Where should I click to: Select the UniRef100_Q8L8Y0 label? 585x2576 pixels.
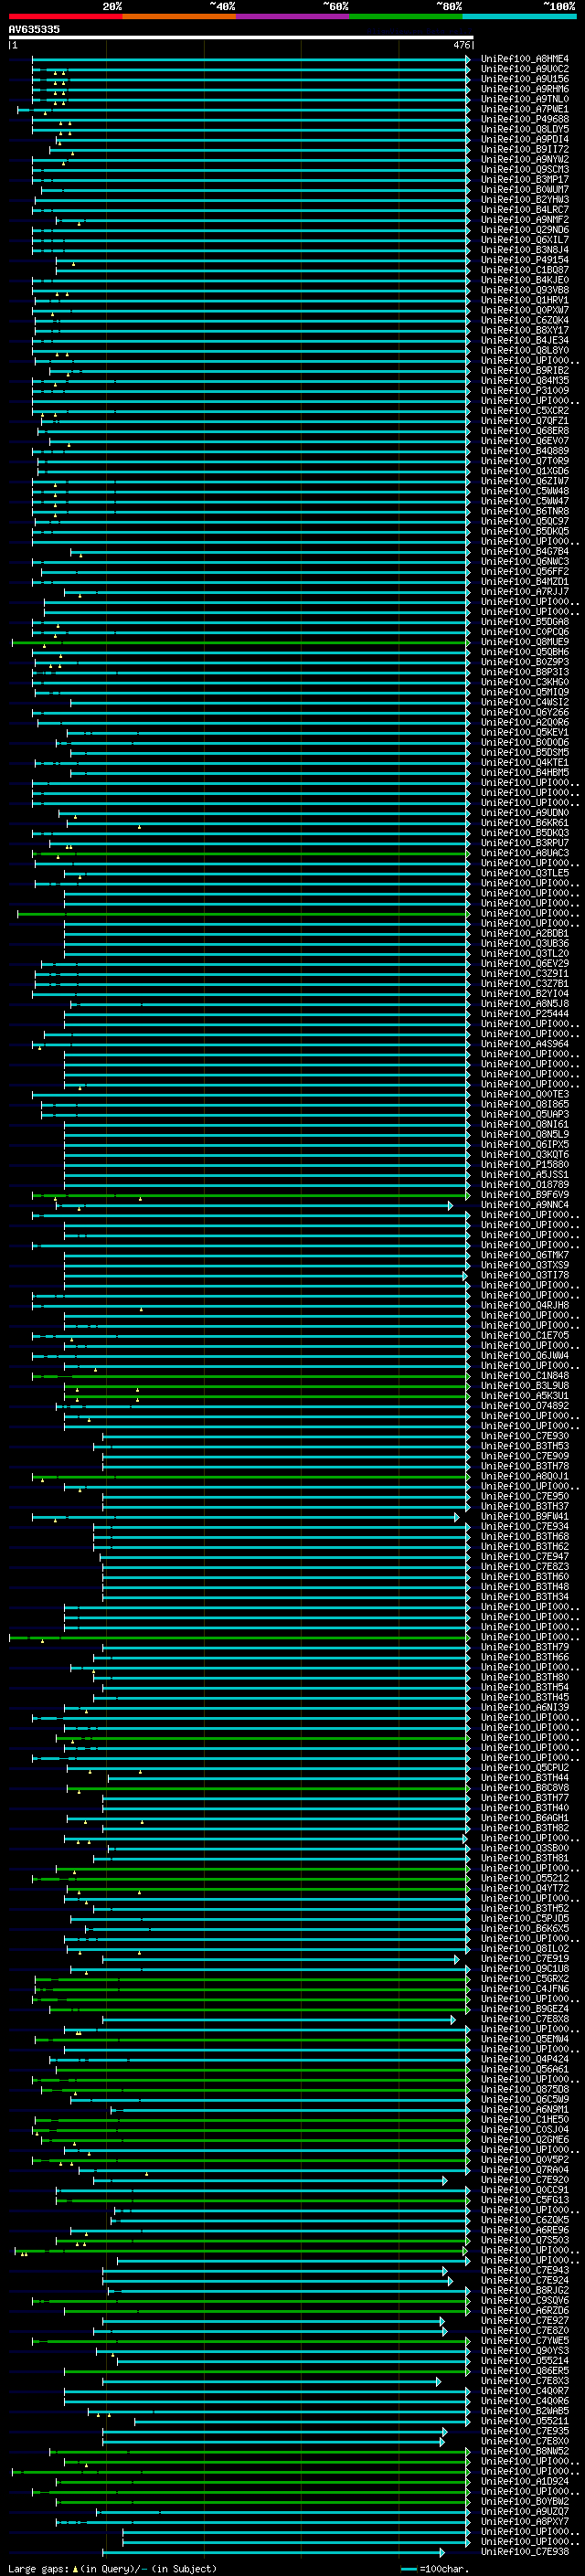coord(525,351)
